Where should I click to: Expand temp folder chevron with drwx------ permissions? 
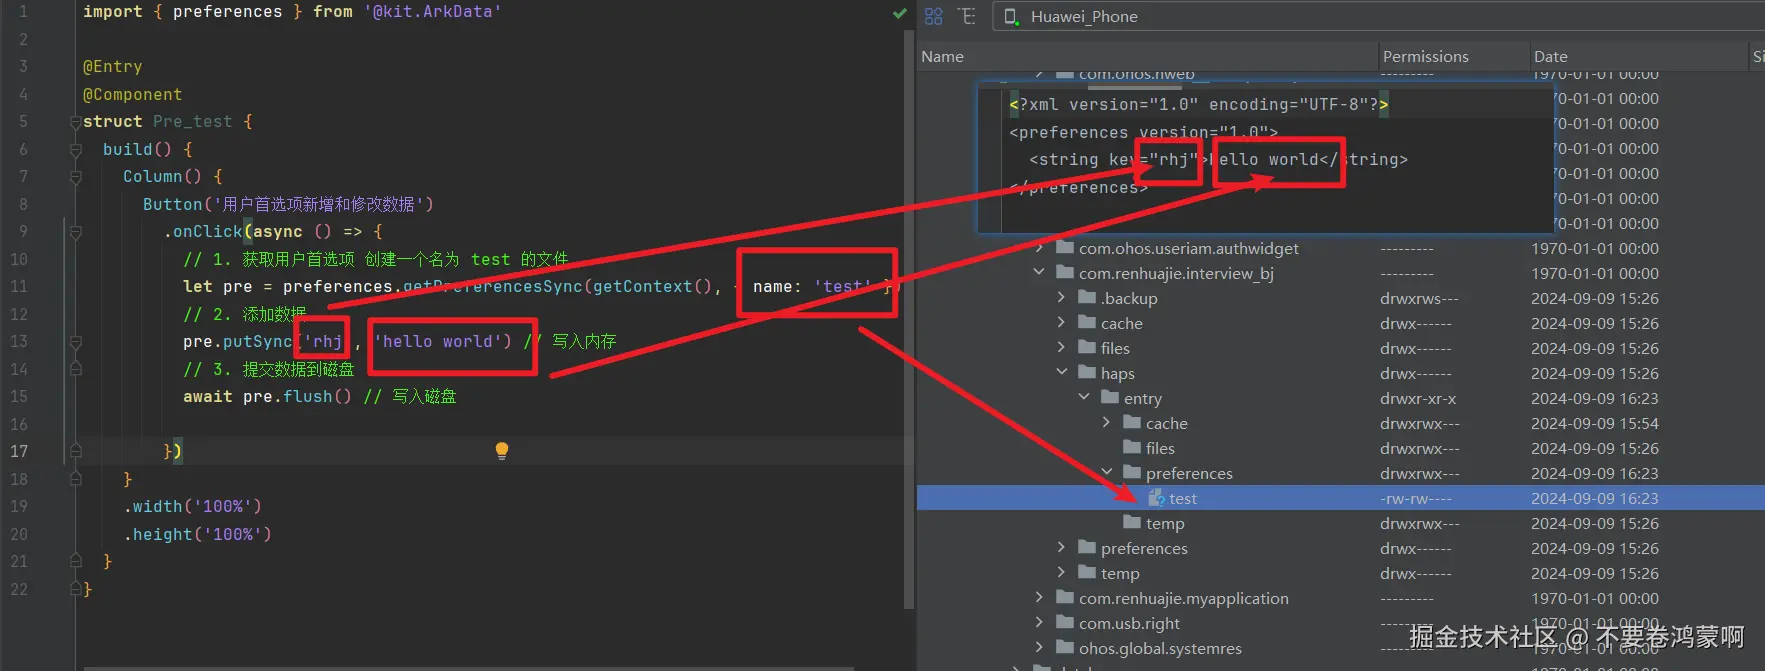click(1061, 573)
